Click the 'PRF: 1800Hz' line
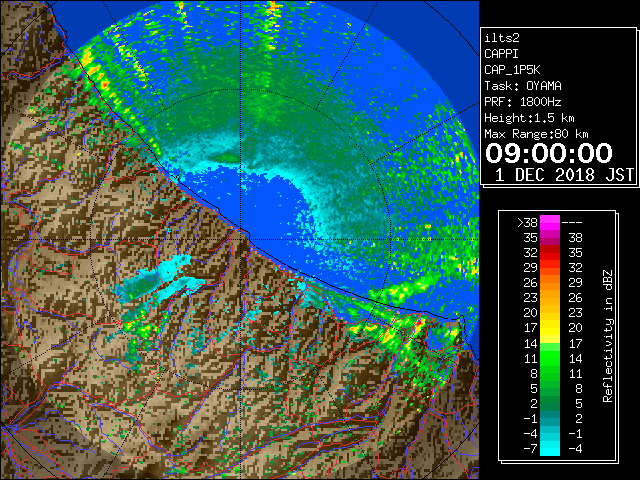Screen dimensions: 640x480 point(523,102)
